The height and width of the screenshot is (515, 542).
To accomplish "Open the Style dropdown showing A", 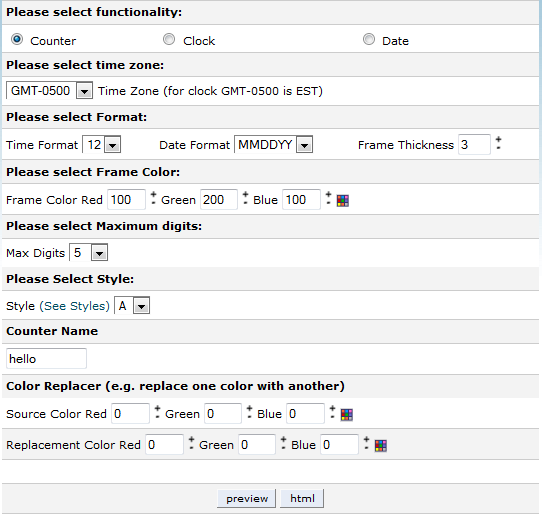I will 132,306.
